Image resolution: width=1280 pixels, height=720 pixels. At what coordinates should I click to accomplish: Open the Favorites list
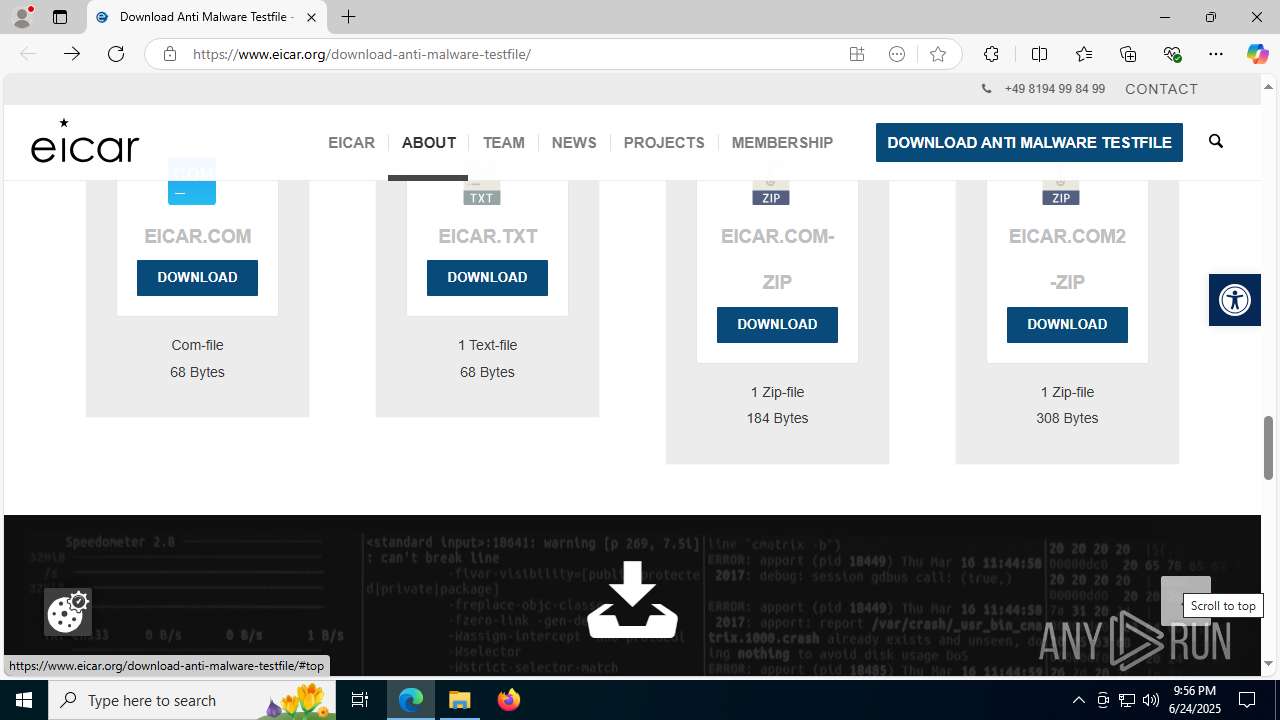(1084, 54)
